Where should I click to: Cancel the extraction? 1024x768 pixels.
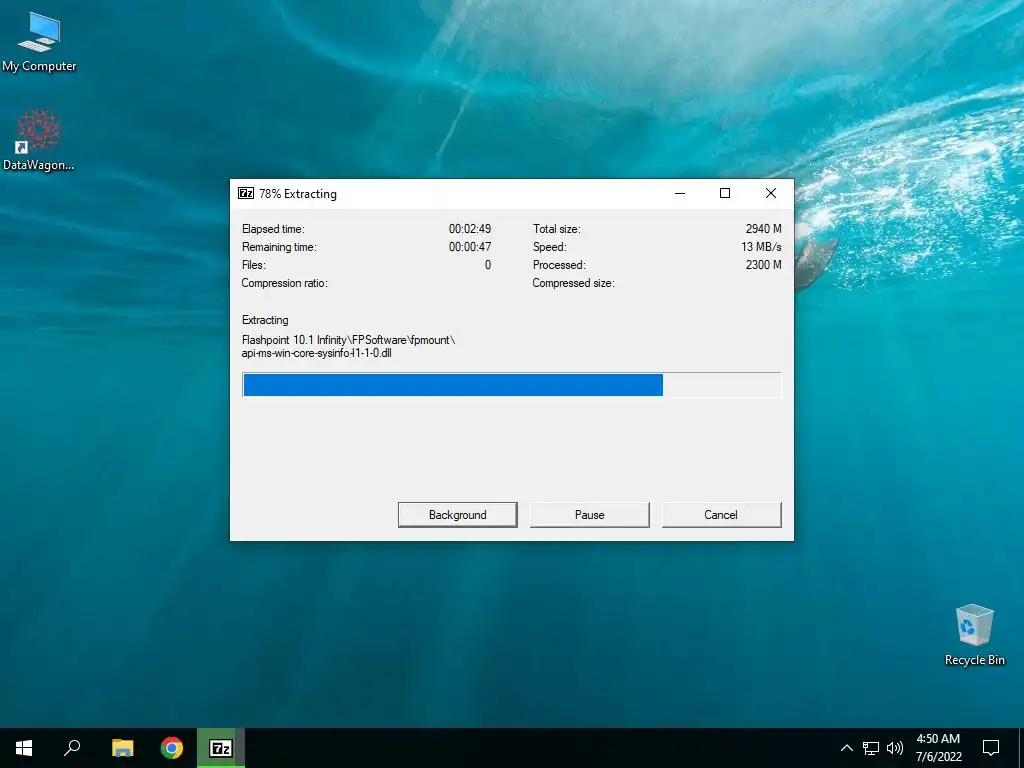pos(721,515)
